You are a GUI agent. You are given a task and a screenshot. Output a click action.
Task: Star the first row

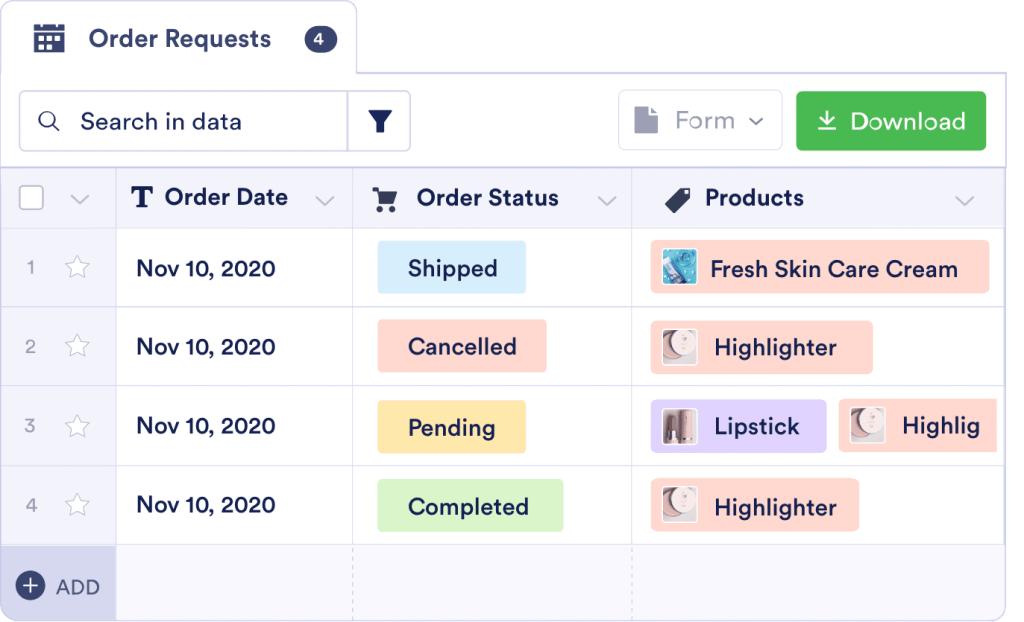click(x=77, y=268)
